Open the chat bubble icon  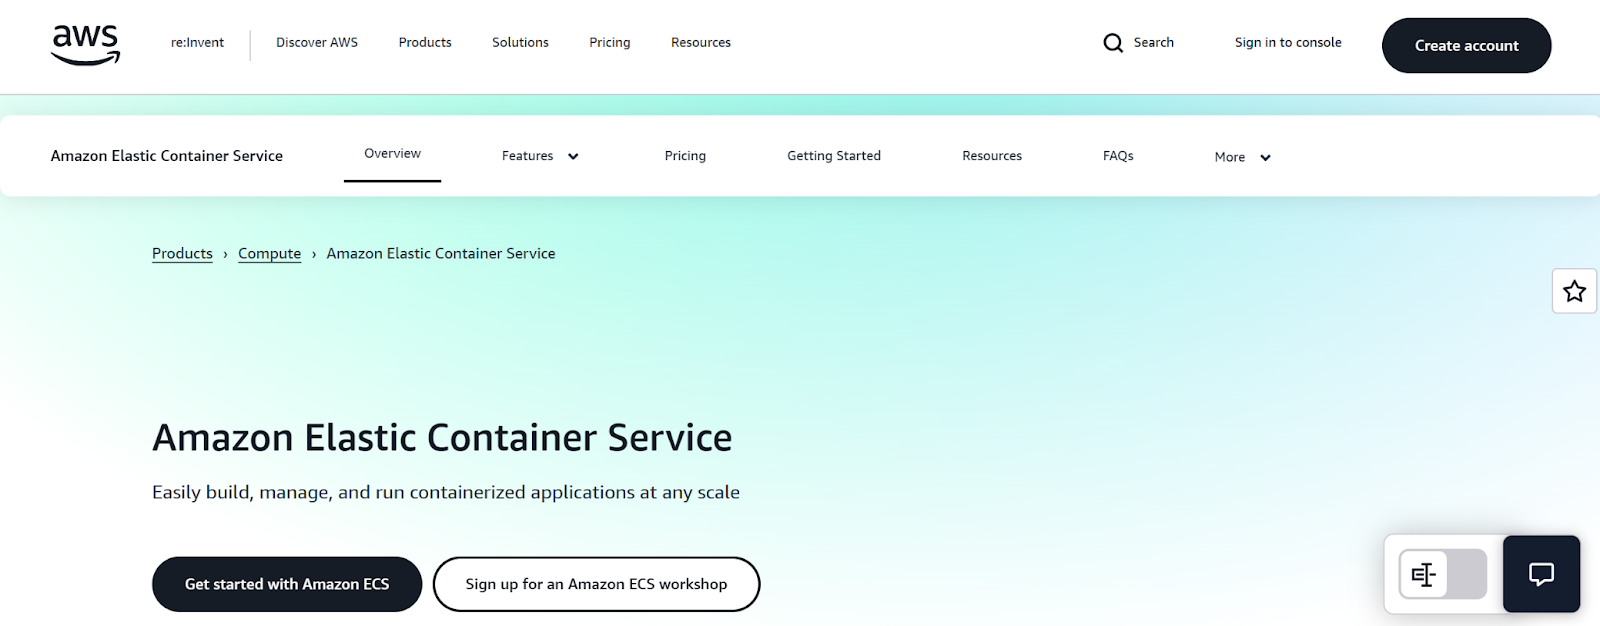point(1541,574)
